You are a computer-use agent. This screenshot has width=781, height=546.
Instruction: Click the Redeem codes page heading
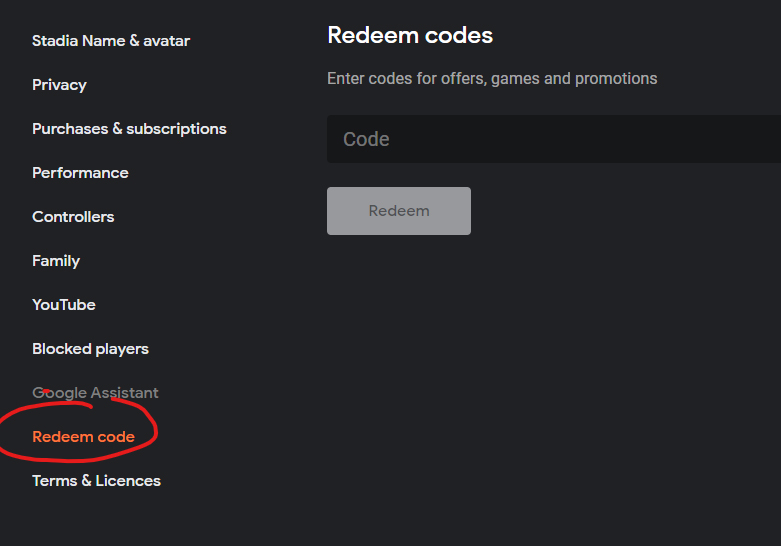pos(410,35)
